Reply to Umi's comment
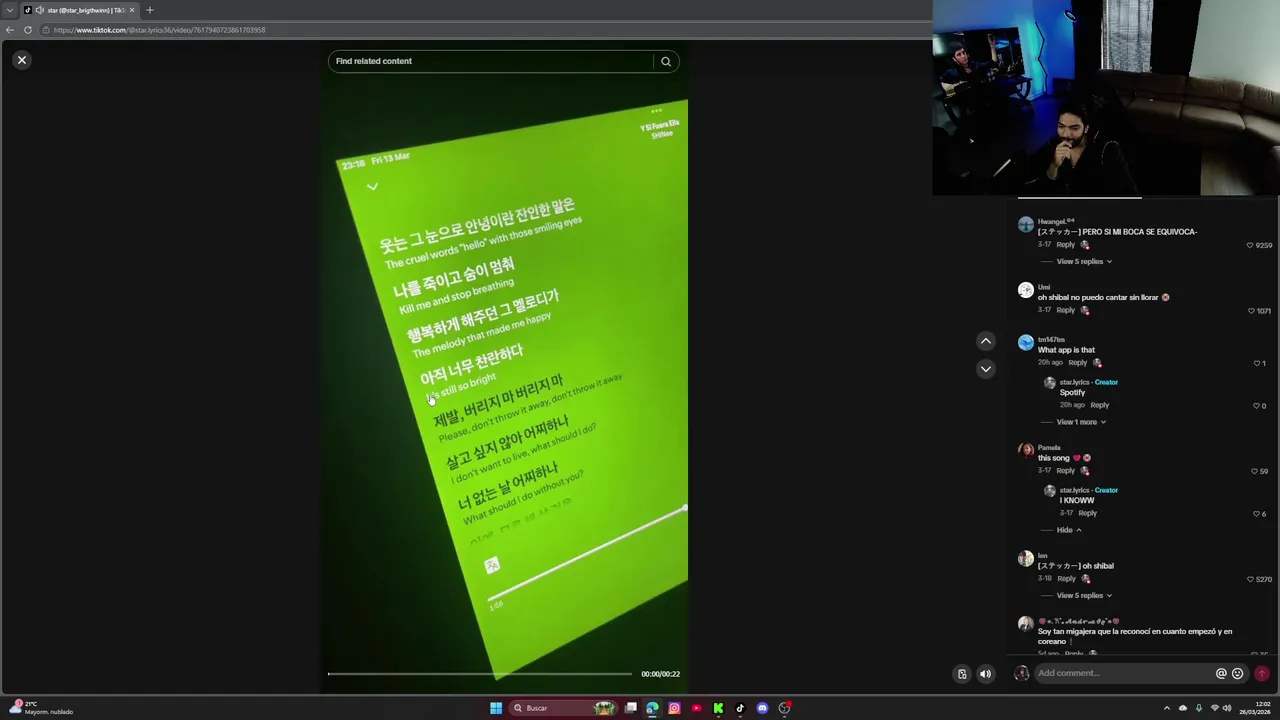 click(1066, 310)
